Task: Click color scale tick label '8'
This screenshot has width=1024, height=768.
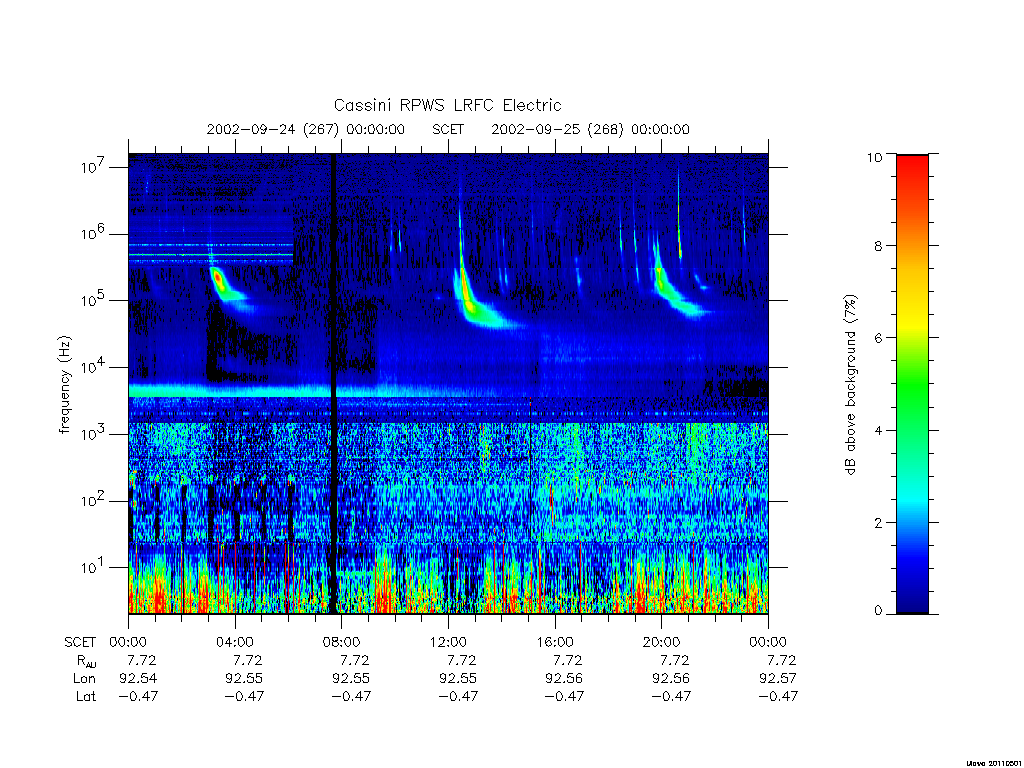Action: pyautogui.click(x=878, y=246)
